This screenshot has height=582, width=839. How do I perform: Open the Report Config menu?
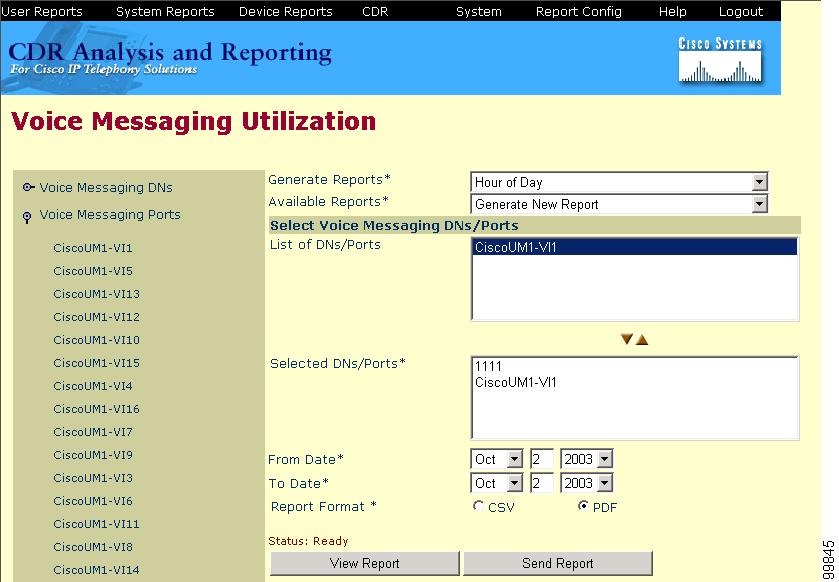coord(579,11)
